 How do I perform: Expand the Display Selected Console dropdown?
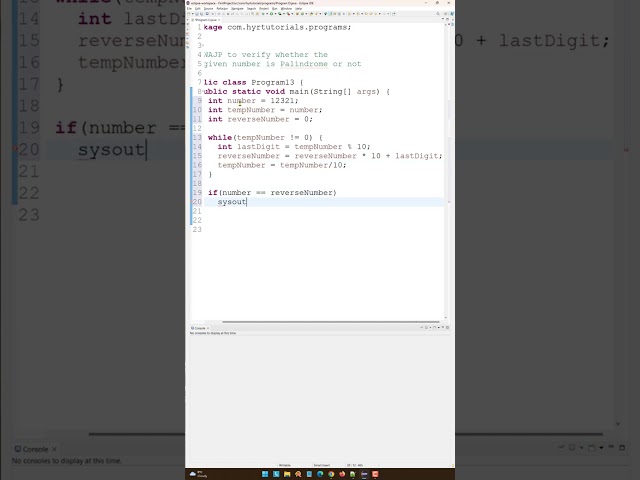pyautogui.click(x=431, y=327)
